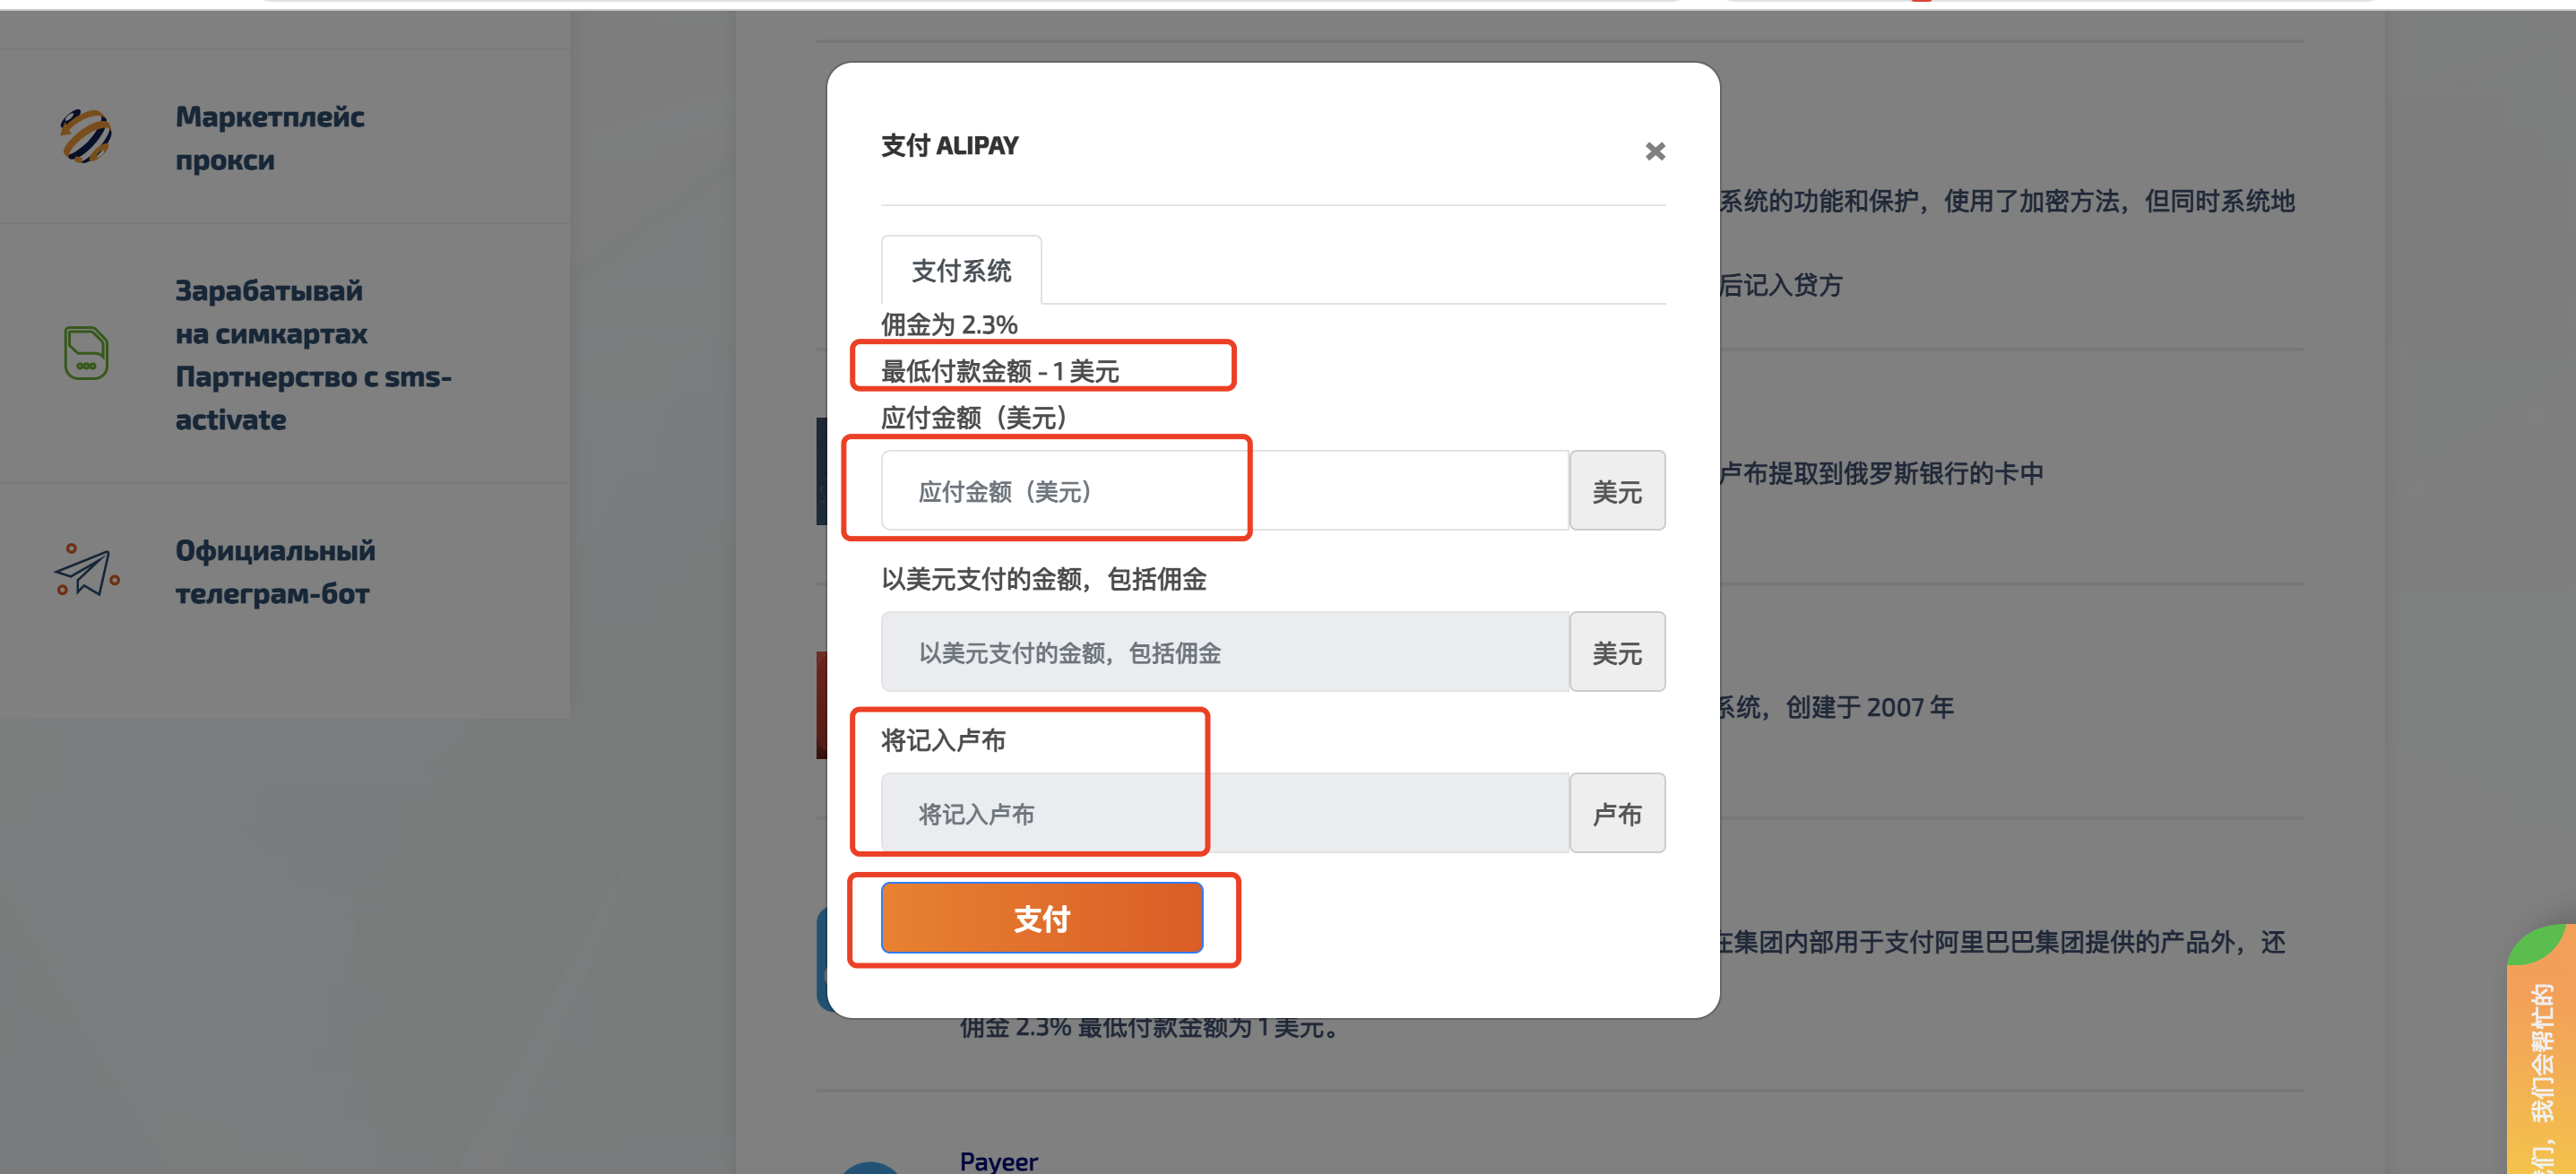The image size is (2576, 1174).
Task: Open the orange help widget at right edge
Action: (2541, 1050)
